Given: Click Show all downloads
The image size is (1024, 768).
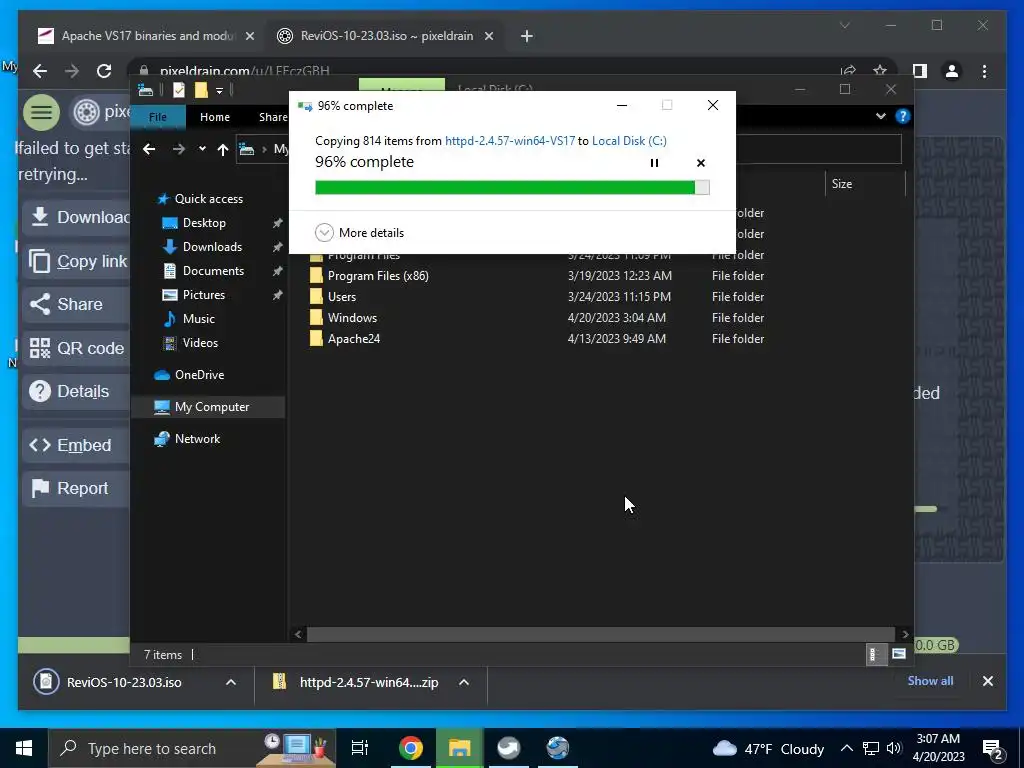Looking at the screenshot, I should tap(930, 680).
